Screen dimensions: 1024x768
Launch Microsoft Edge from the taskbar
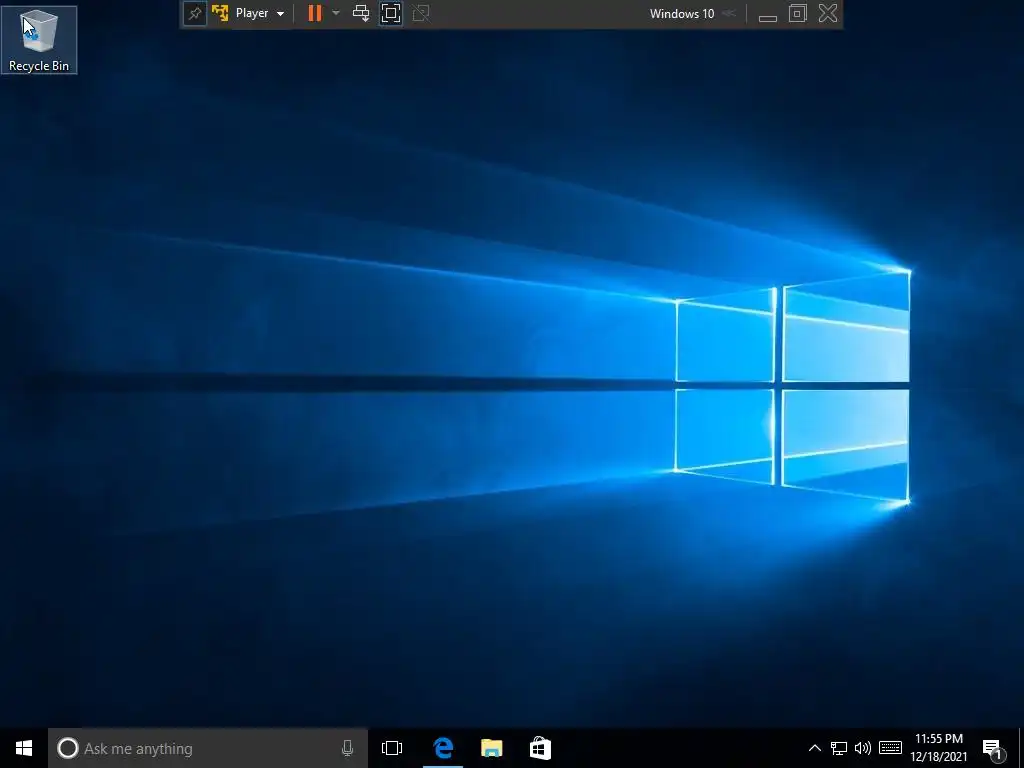point(443,748)
